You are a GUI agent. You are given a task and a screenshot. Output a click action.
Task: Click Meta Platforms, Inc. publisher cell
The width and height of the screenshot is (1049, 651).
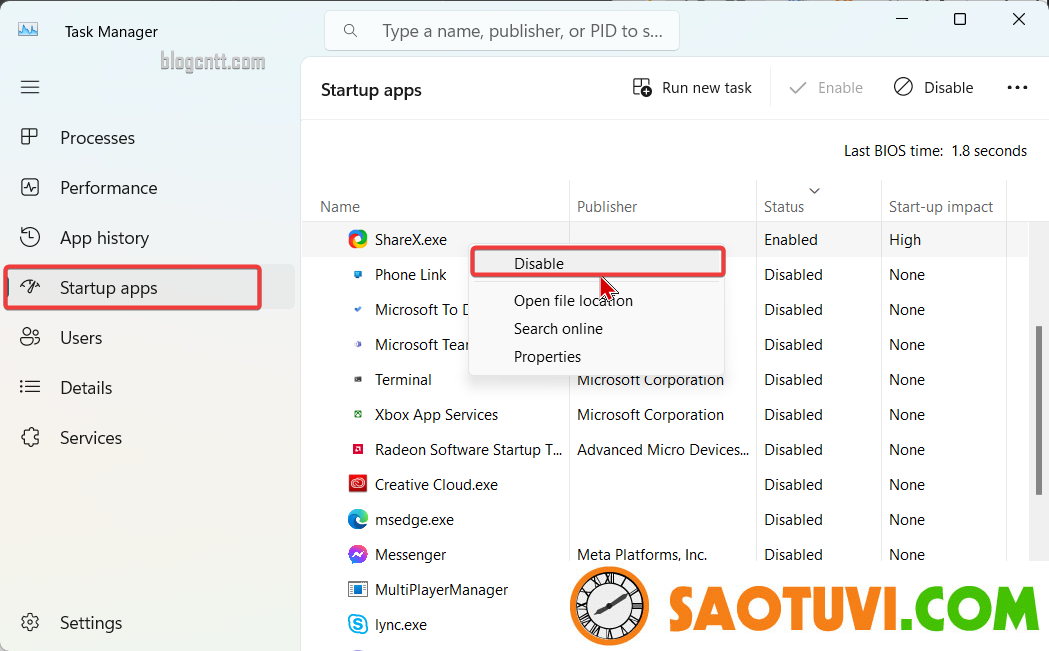pos(642,555)
